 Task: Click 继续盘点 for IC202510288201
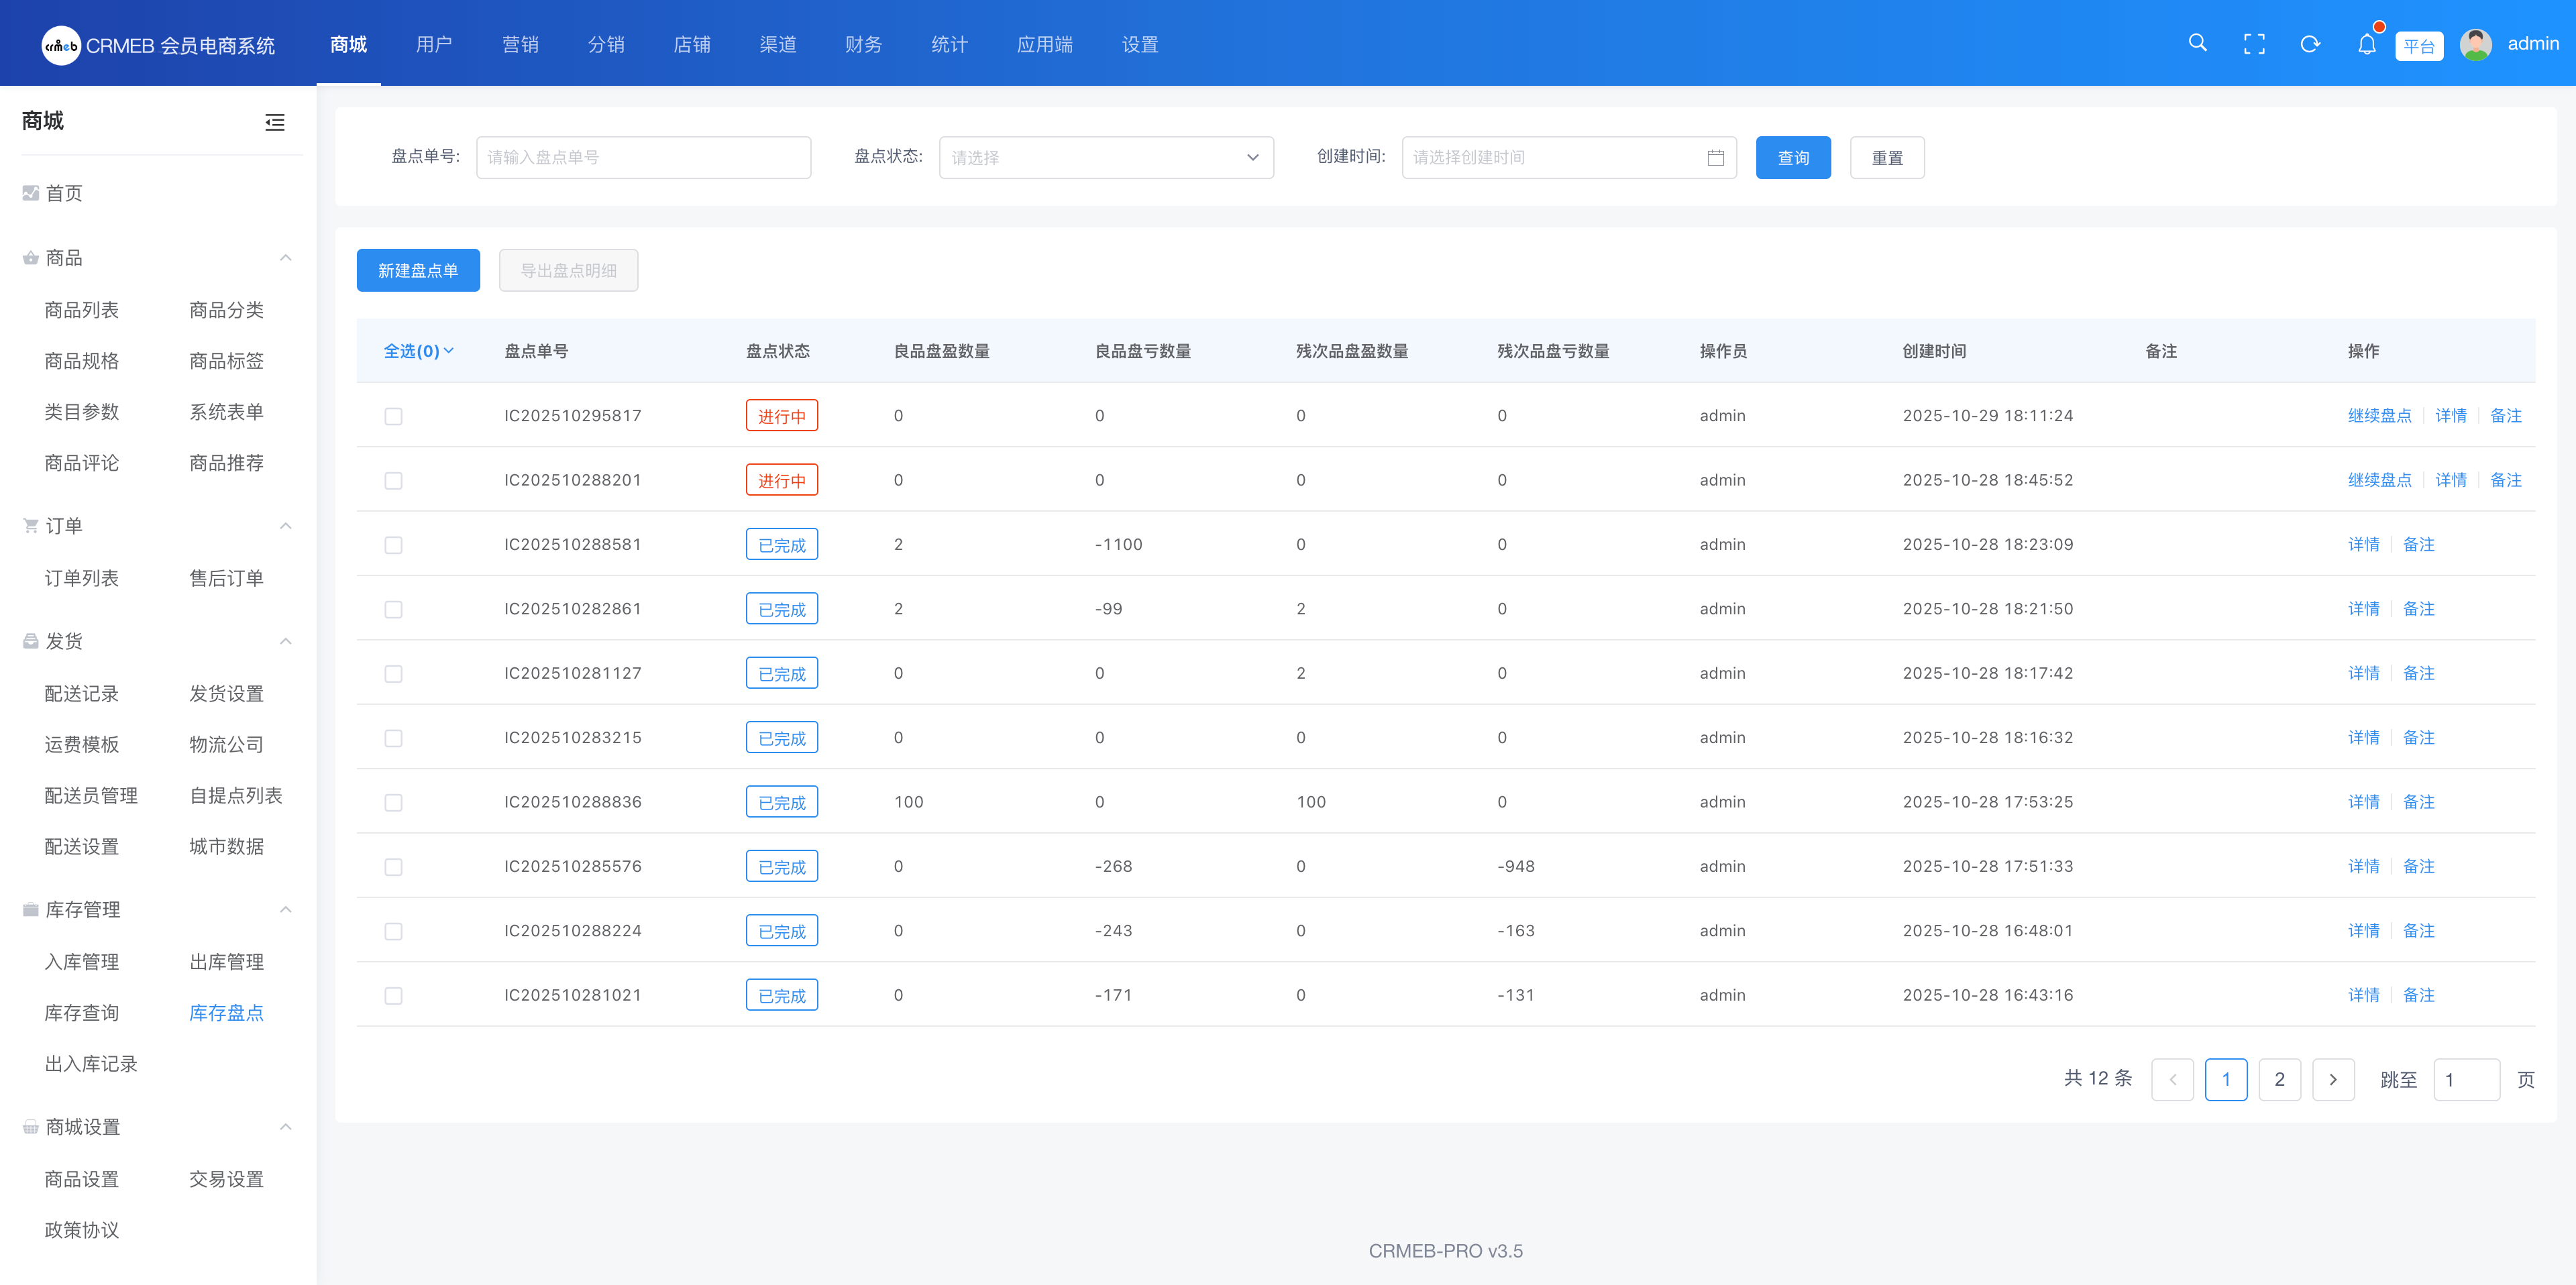2379,480
